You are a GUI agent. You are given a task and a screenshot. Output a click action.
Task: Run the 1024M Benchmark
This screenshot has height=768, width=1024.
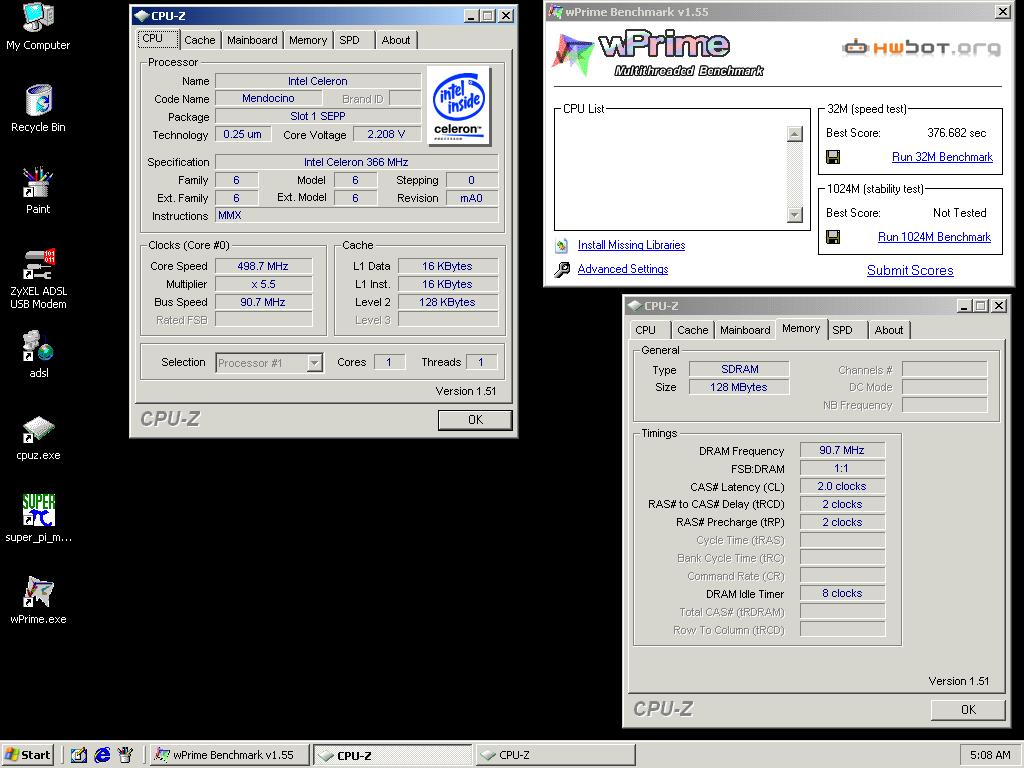tap(934, 237)
